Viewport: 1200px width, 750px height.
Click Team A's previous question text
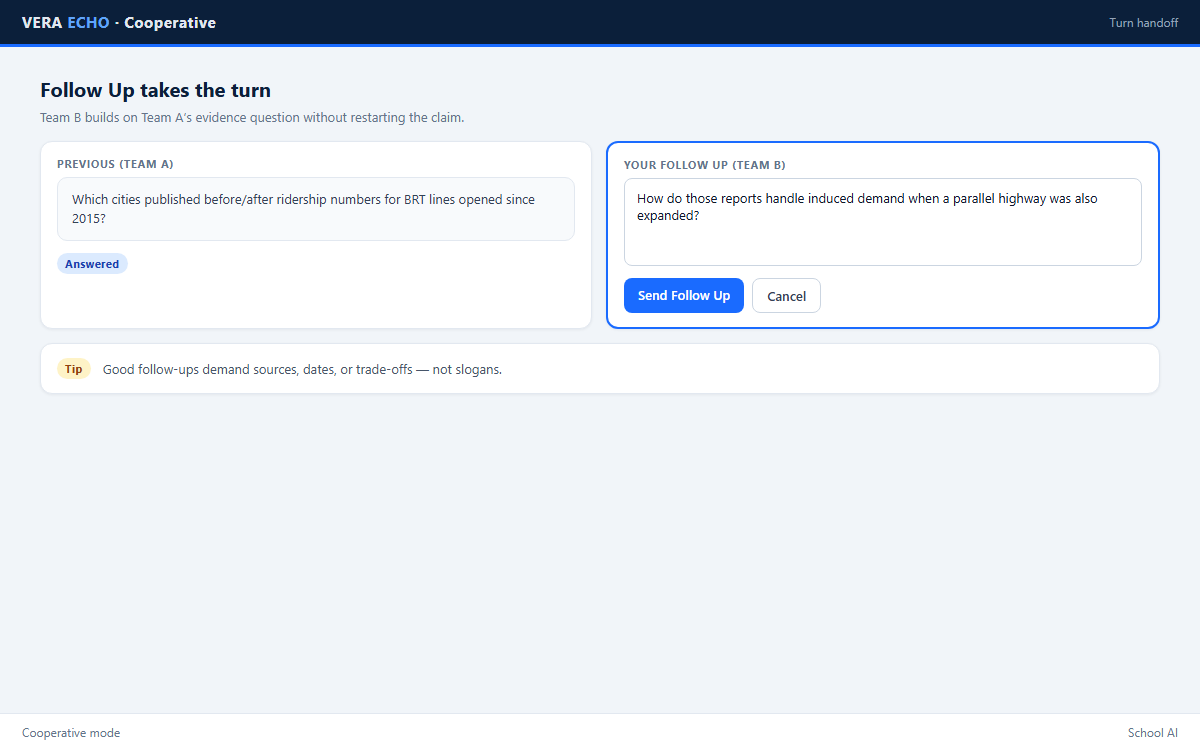coord(316,209)
